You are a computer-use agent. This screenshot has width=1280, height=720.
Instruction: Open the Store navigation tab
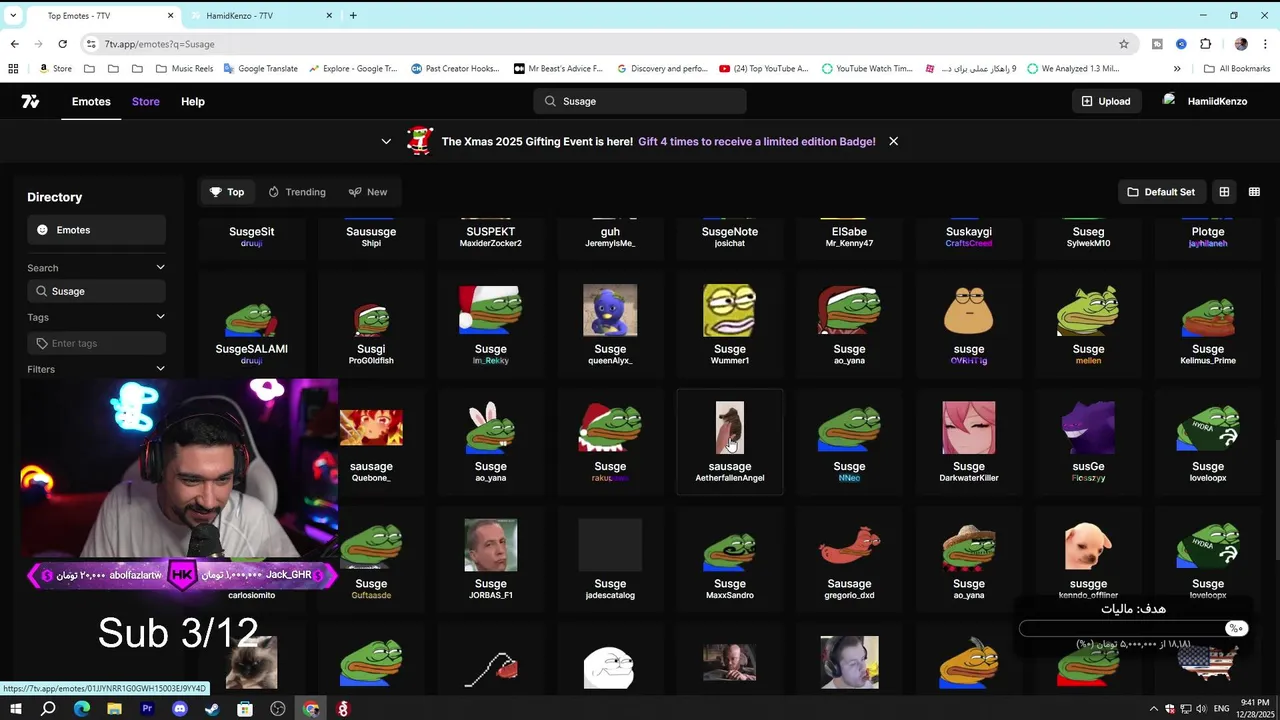[146, 101]
